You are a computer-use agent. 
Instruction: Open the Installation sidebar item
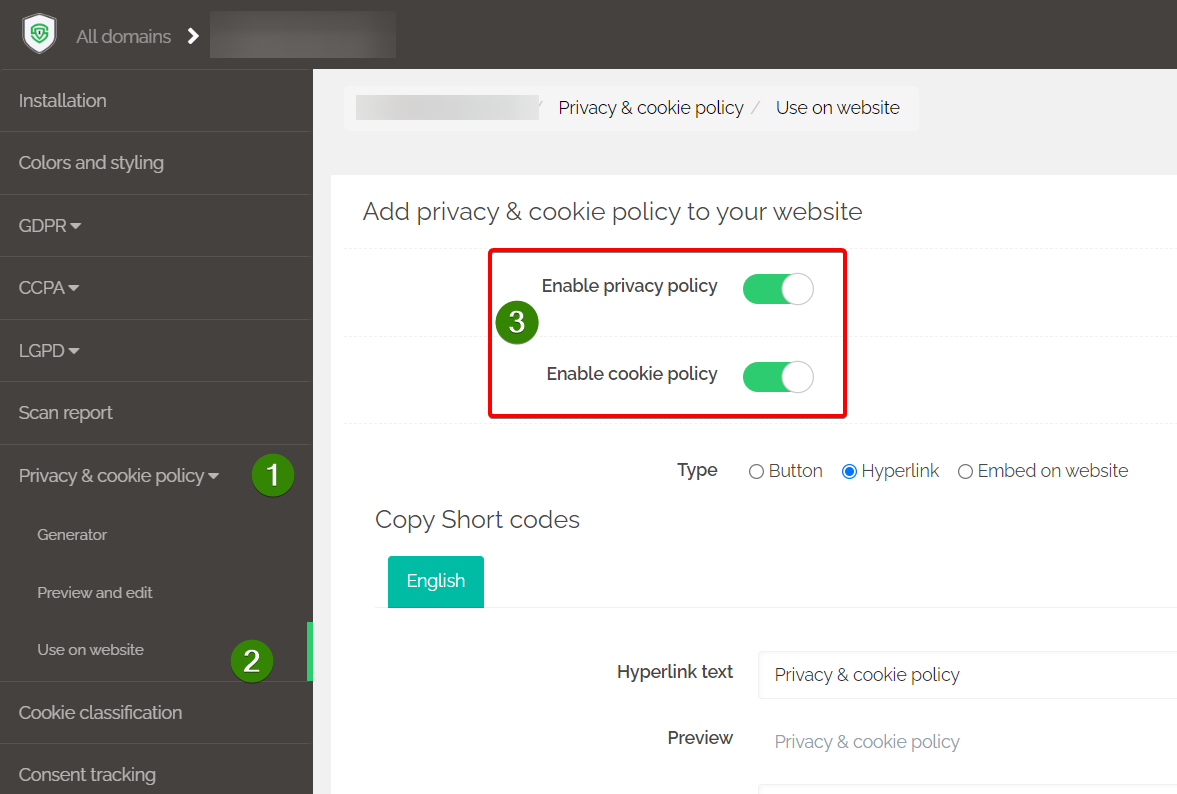point(62,100)
